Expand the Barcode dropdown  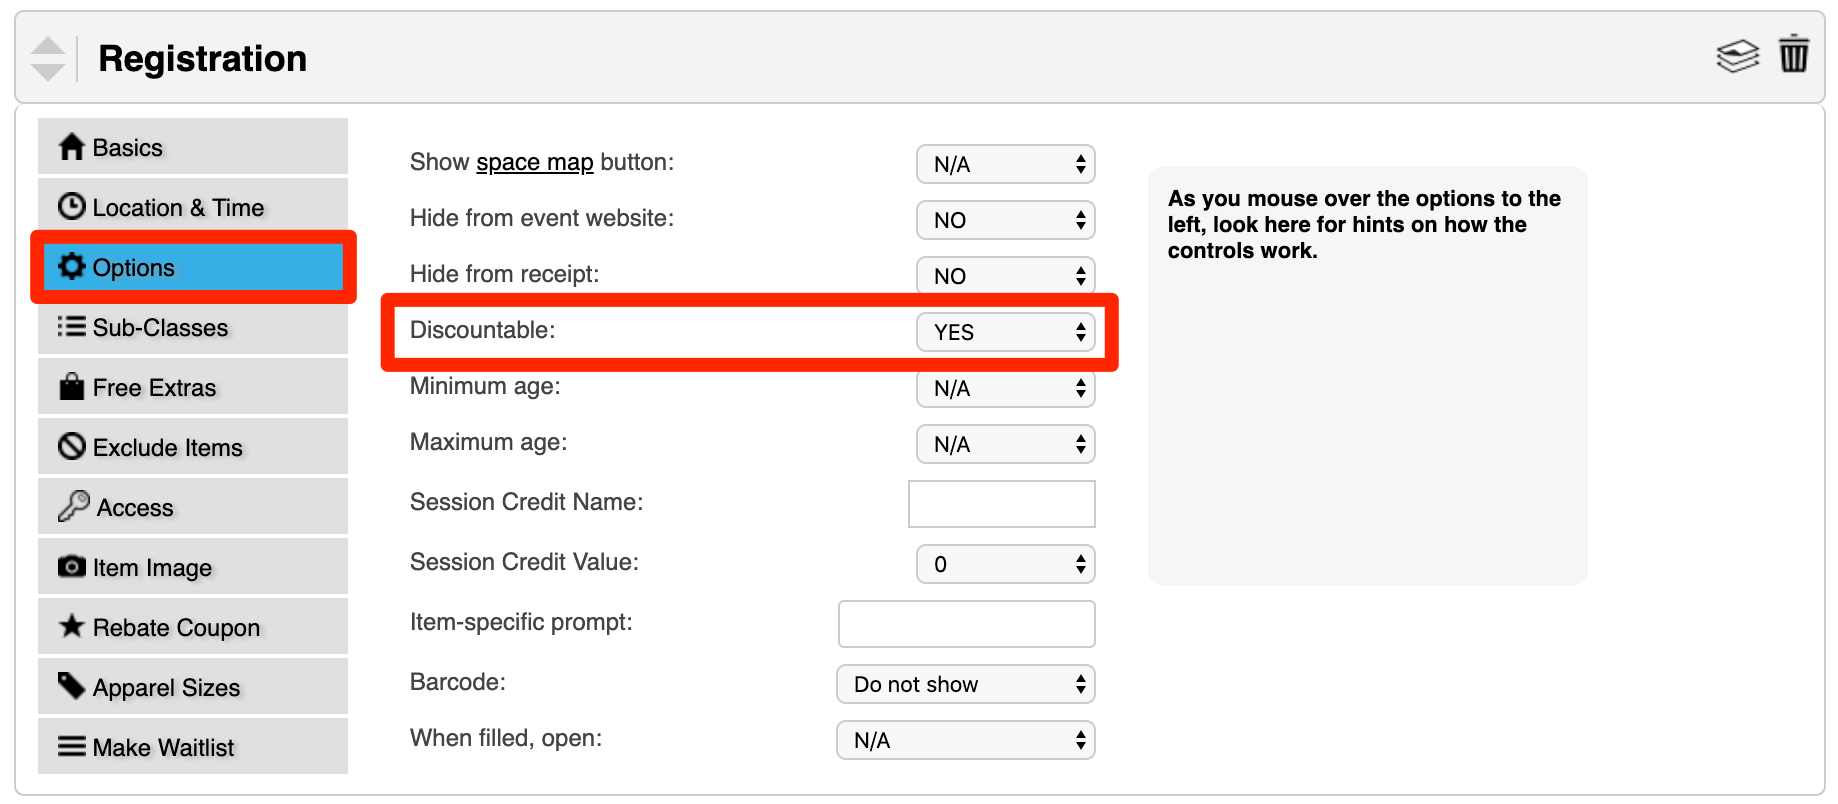point(965,684)
